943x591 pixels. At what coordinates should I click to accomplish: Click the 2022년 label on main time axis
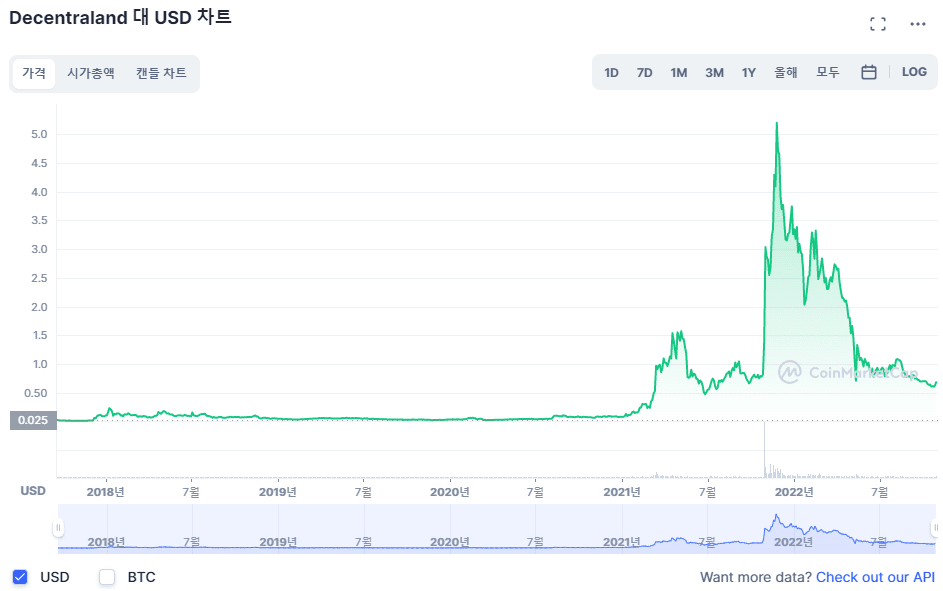pos(794,492)
